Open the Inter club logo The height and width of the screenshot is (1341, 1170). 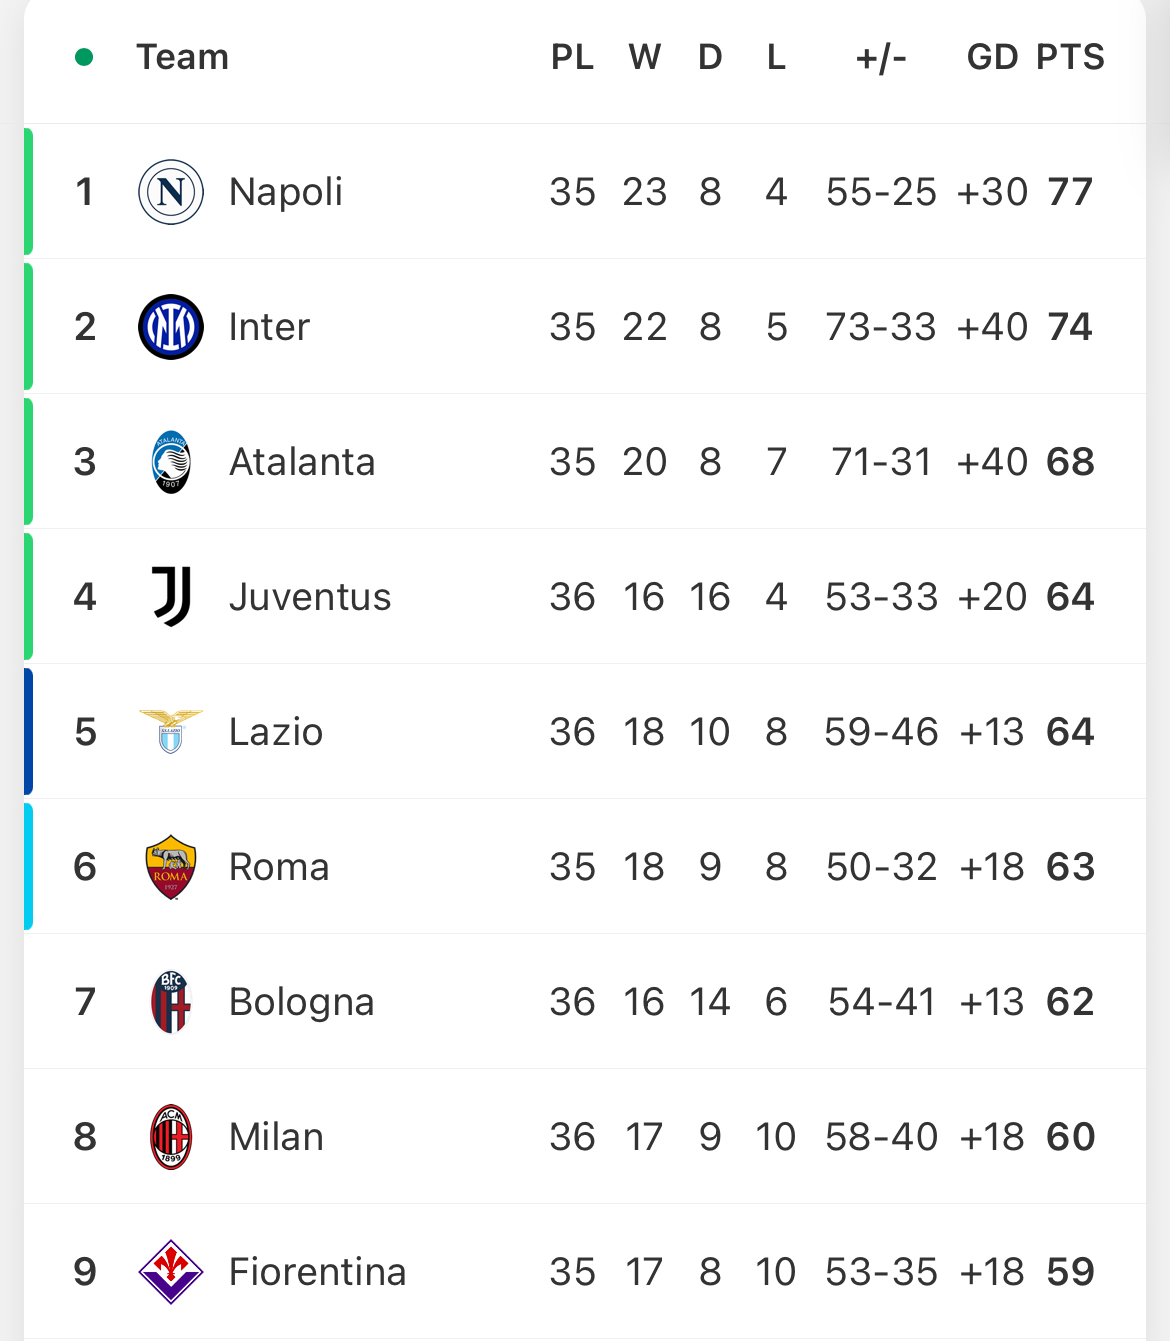[171, 327]
